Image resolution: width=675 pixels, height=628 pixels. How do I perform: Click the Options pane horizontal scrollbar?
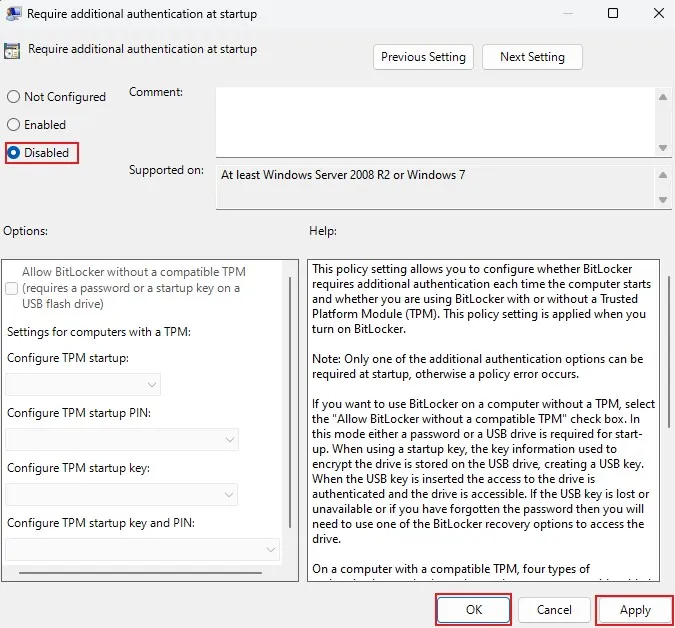point(140,573)
